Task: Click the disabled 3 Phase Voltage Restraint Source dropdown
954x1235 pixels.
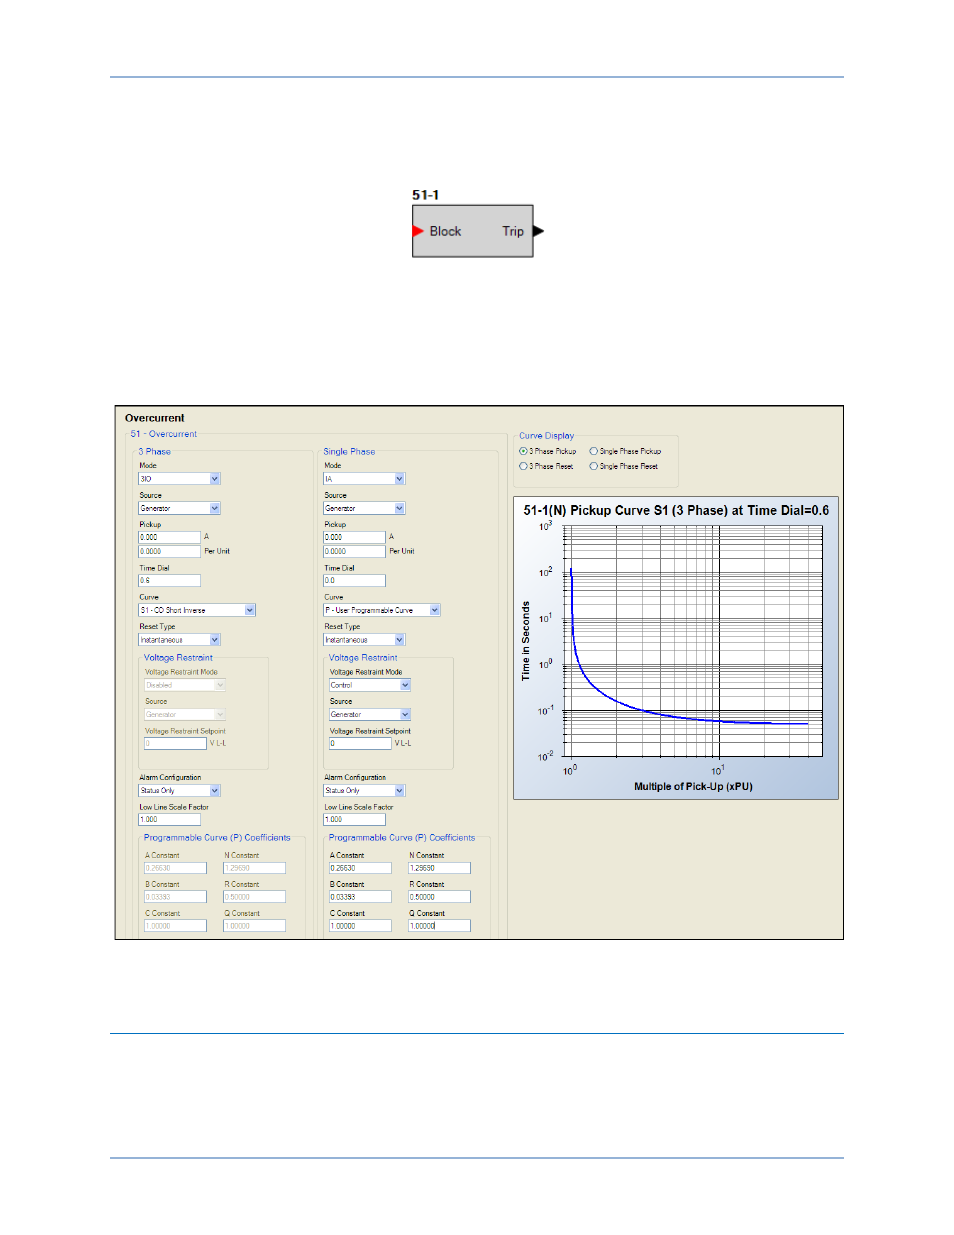Action: [185, 714]
